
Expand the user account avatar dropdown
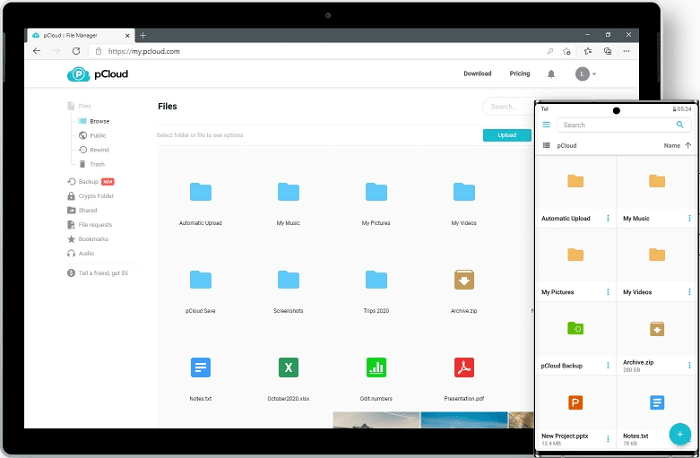[586, 74]
